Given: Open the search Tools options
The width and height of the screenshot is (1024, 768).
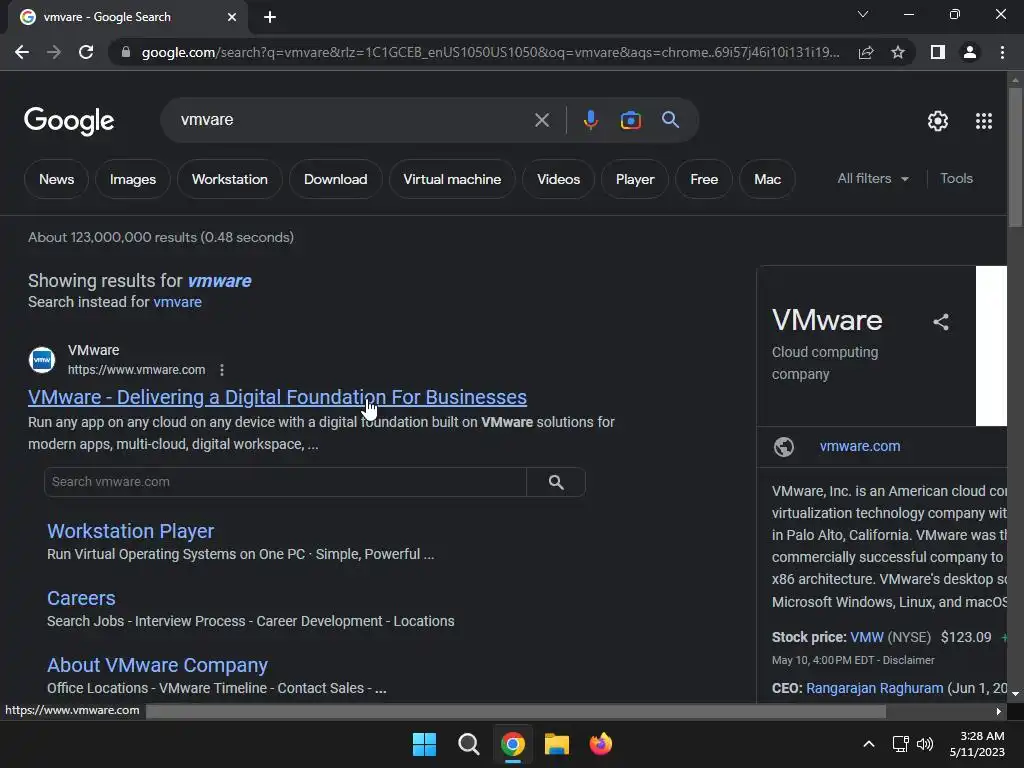Looking at the screenshot, I should pos(956,178).
